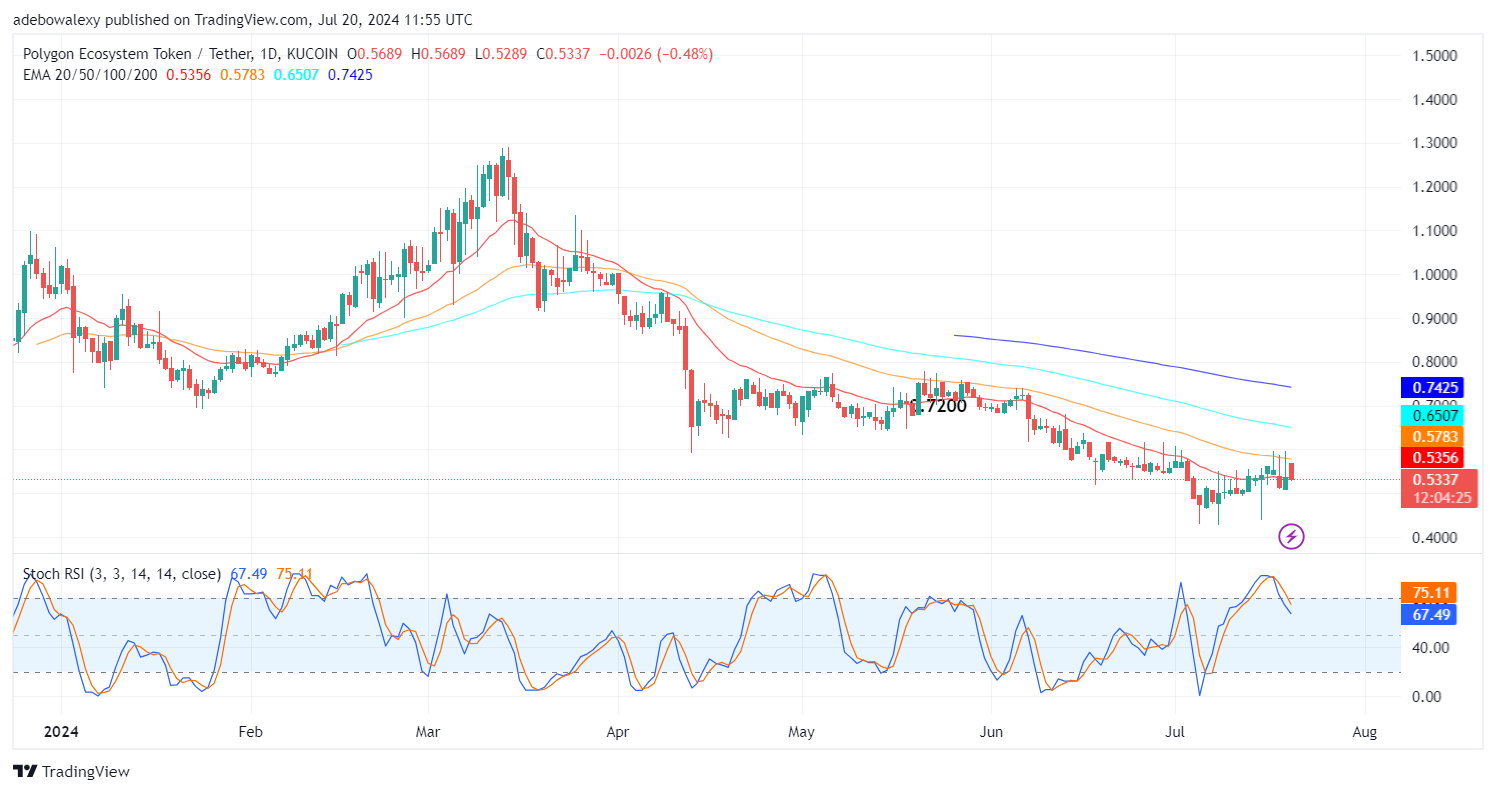Image resolution: width=1496 pixels, height=793 pixels.
Task: Click the 0.5356 red price axis label
Action: 1433,458
